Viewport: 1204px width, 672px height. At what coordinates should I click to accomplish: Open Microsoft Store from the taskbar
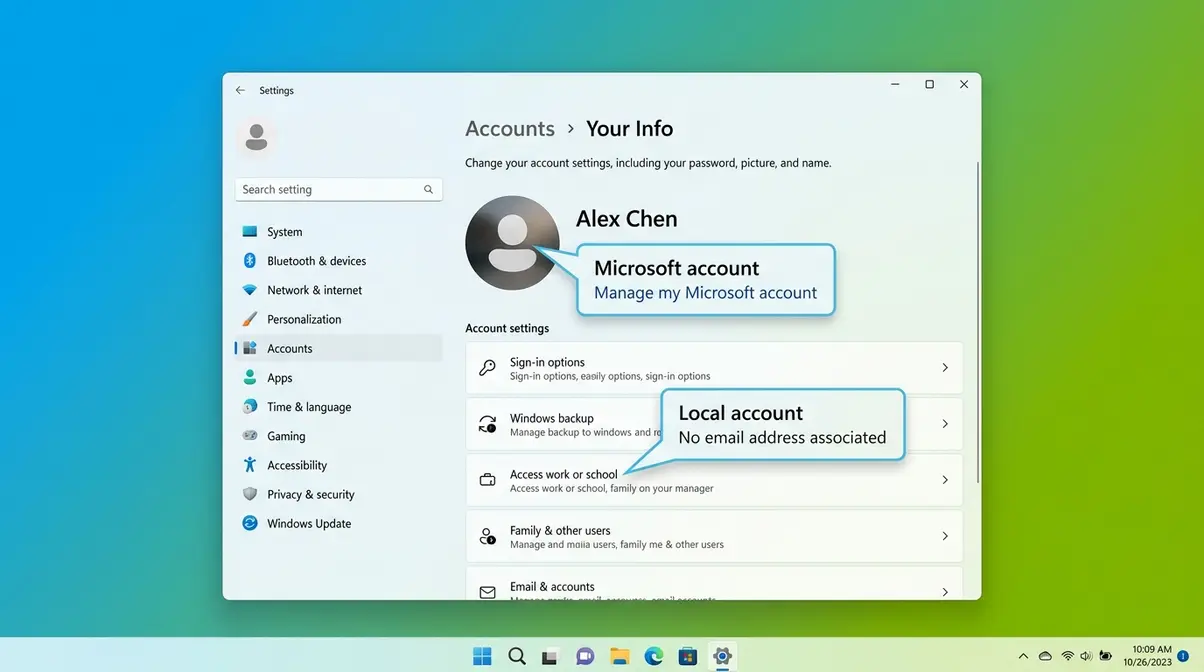(x=687, y=657)
